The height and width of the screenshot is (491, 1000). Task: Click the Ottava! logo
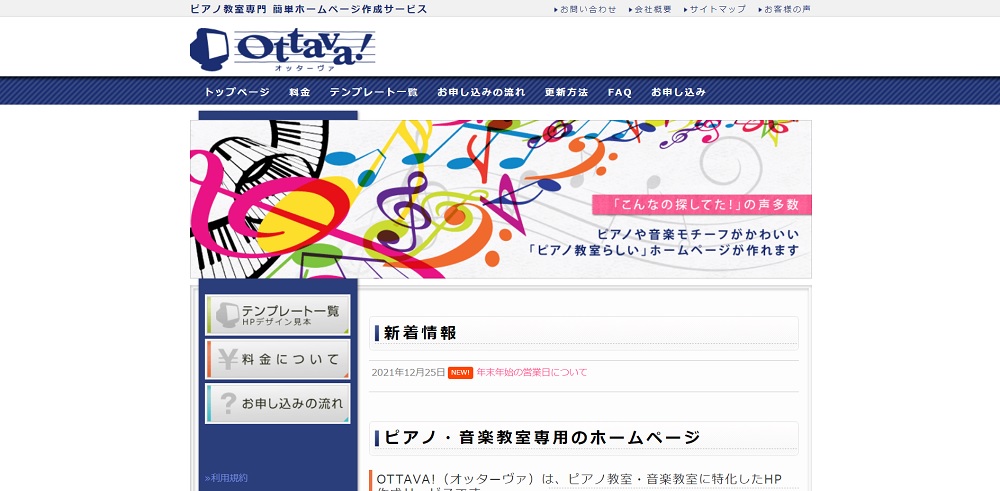[x=283, y=49]
